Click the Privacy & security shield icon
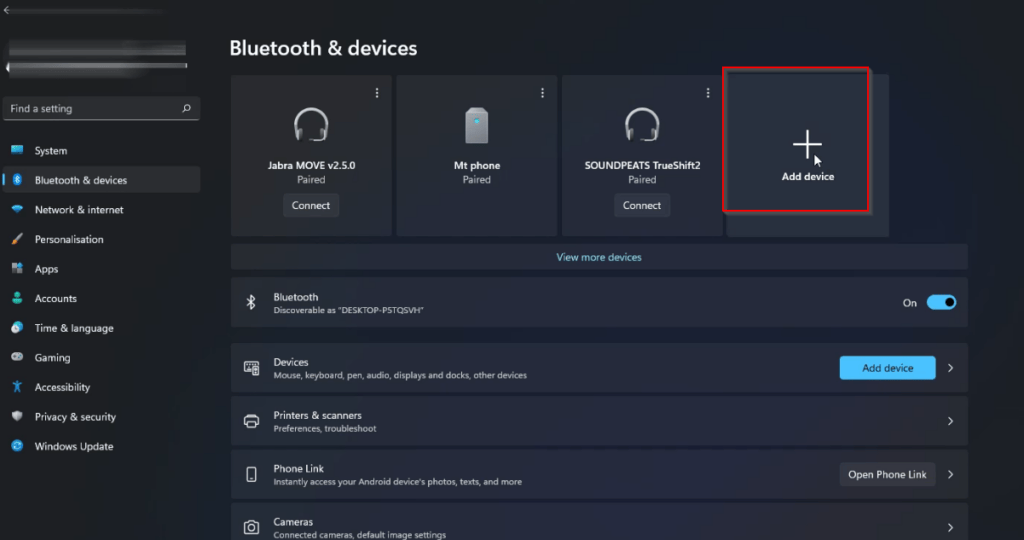This screenshot has height=540, width=1024. [x=17, y=416]
